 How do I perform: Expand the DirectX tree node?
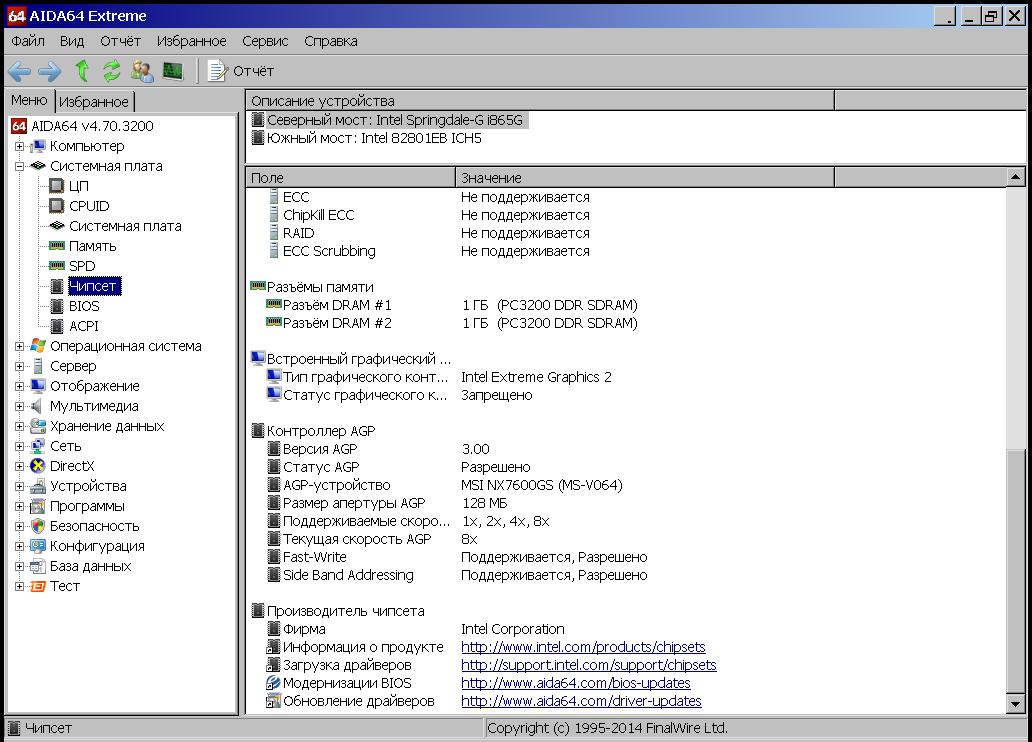19,467
